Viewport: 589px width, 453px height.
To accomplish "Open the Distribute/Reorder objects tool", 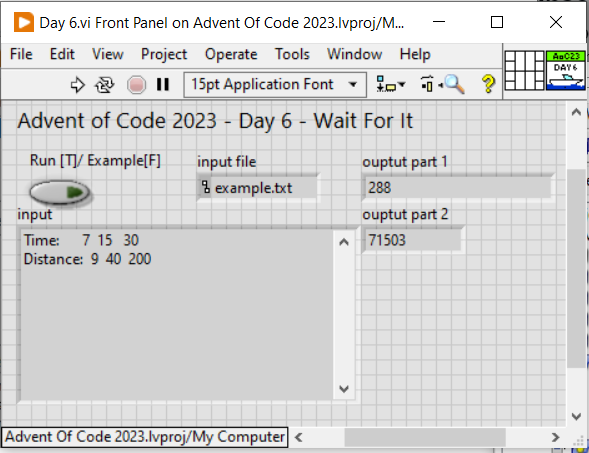I will tap(427, 85).
